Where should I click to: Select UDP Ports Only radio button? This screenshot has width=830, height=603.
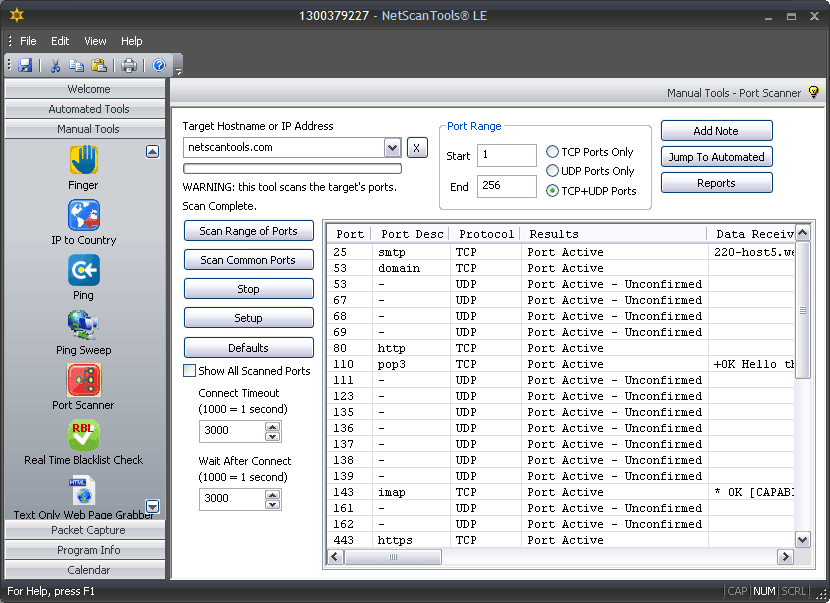(552, 170)
